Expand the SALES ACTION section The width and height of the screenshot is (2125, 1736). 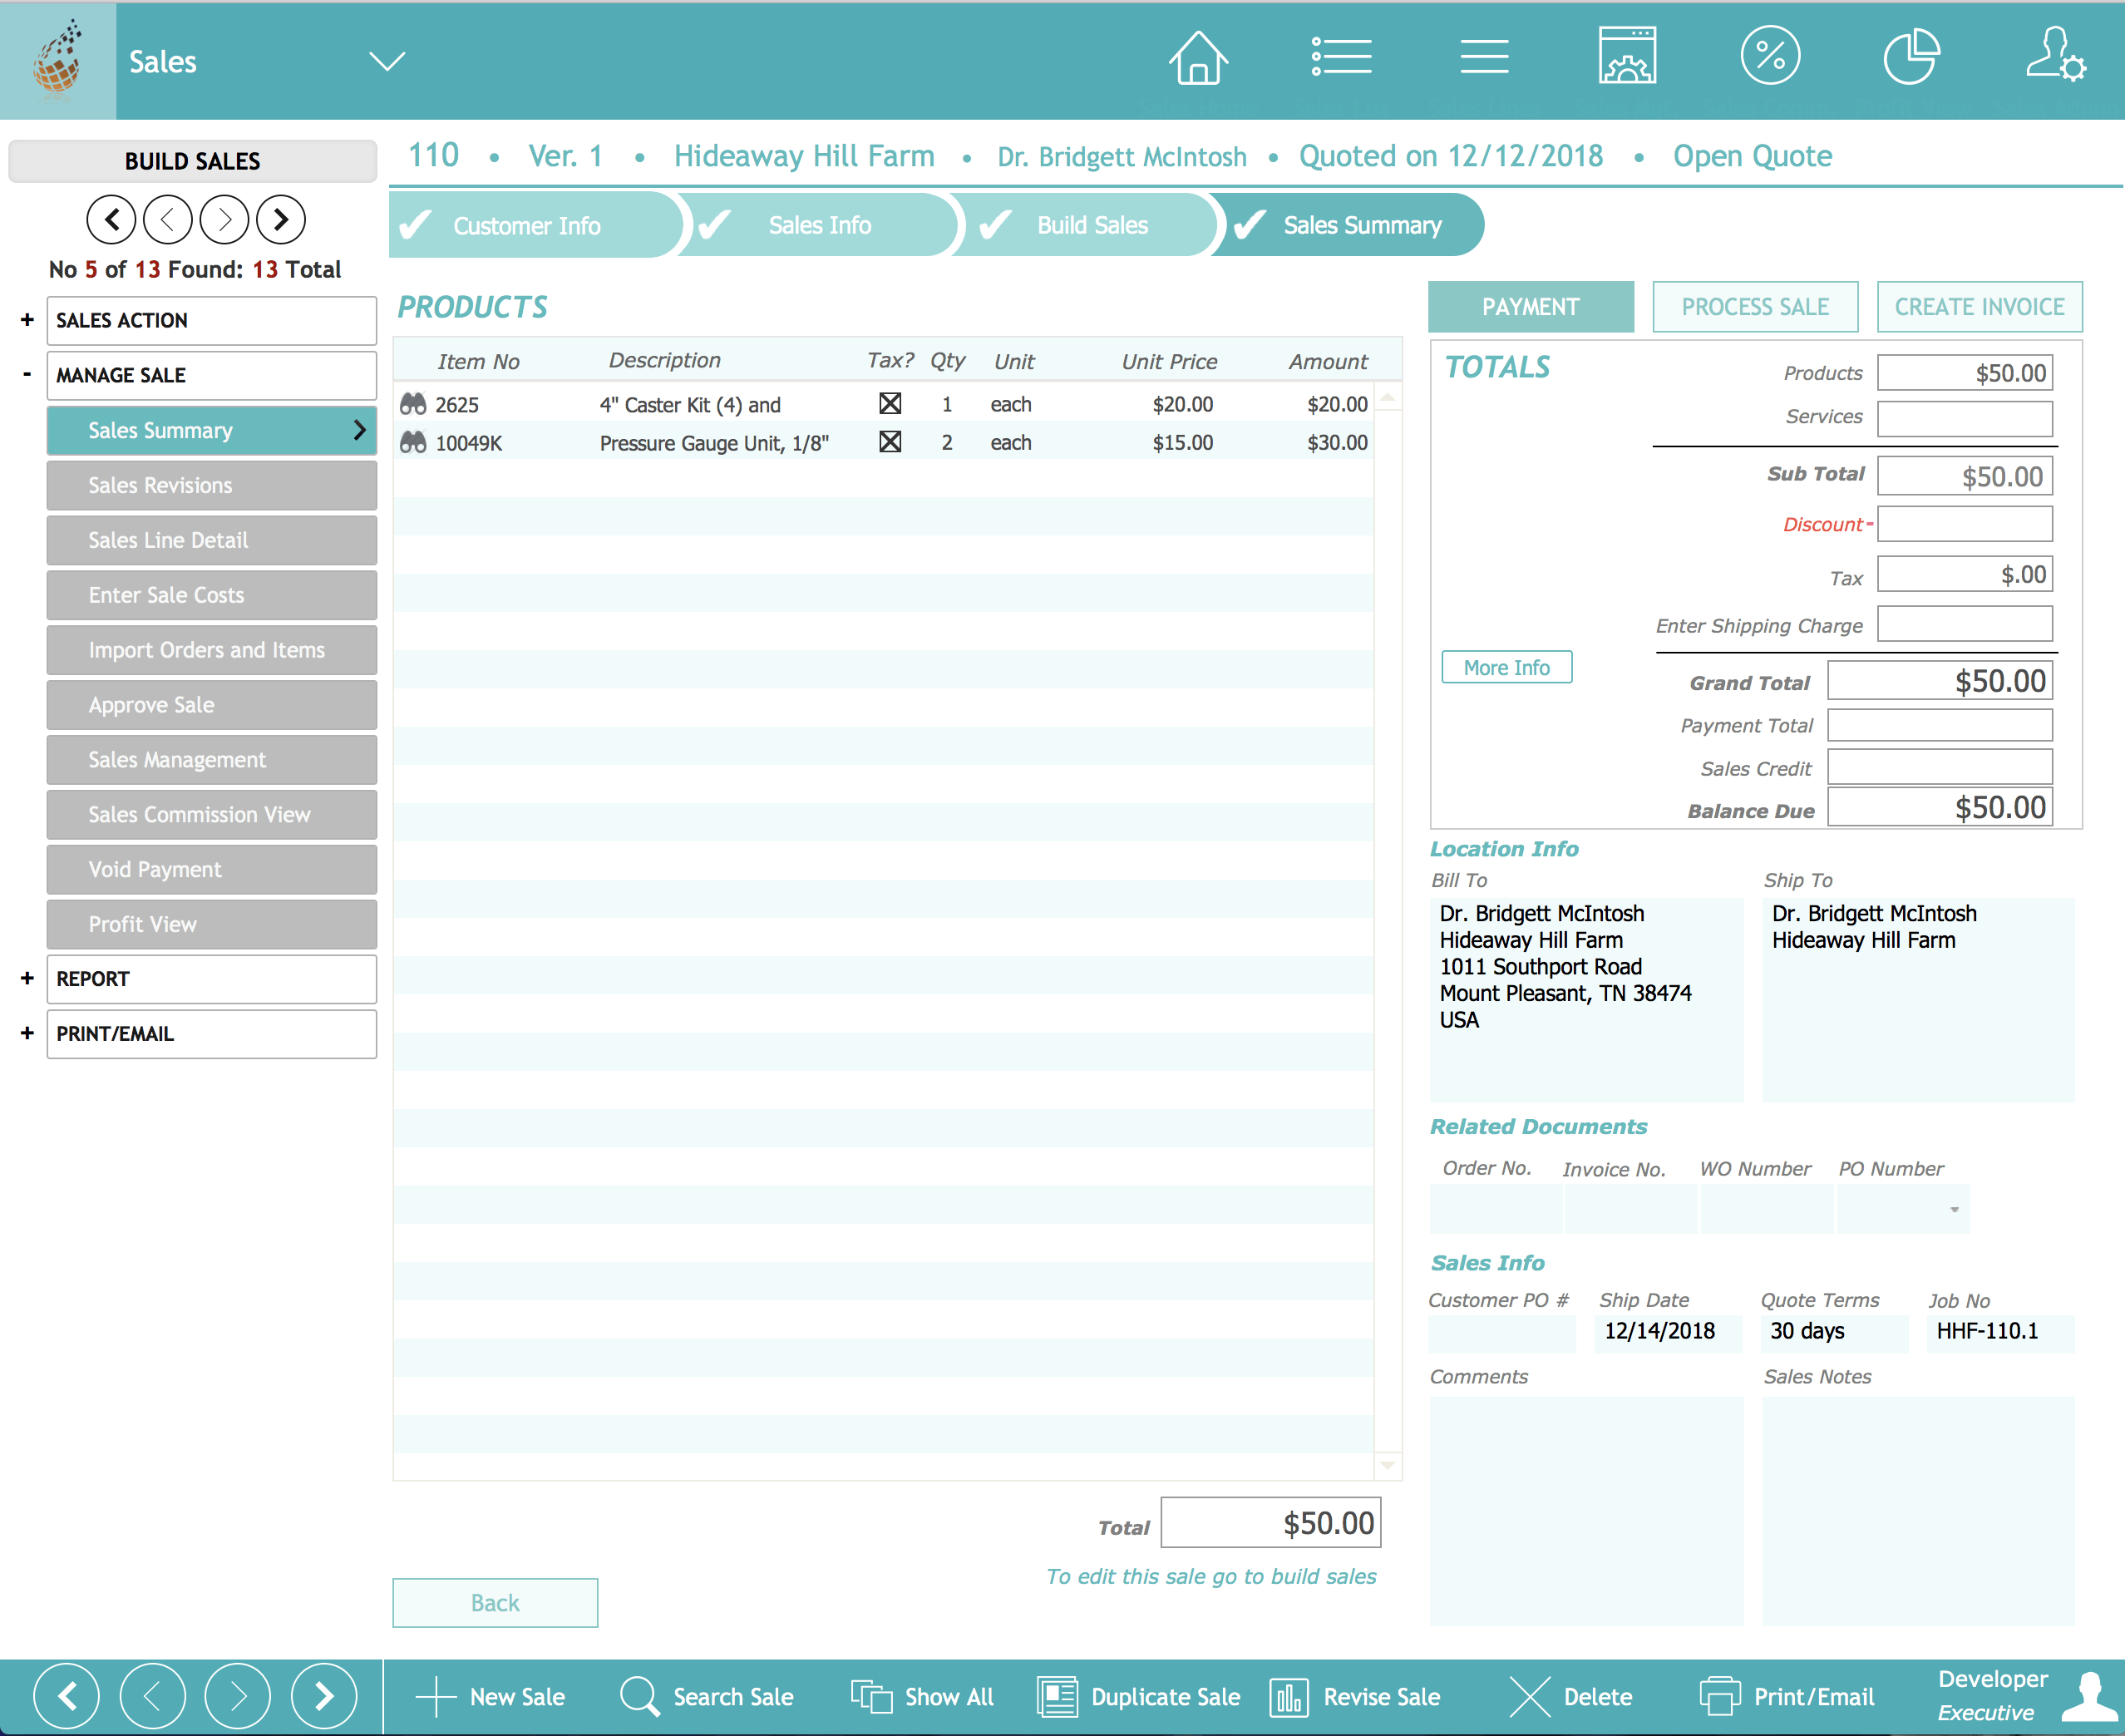point(27,320)
